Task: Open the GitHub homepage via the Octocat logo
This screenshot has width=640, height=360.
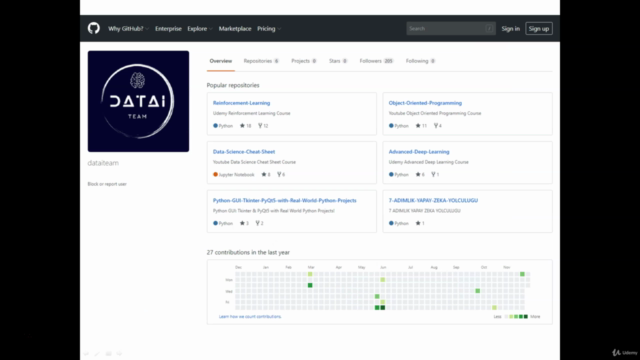Action: point(93,28)
